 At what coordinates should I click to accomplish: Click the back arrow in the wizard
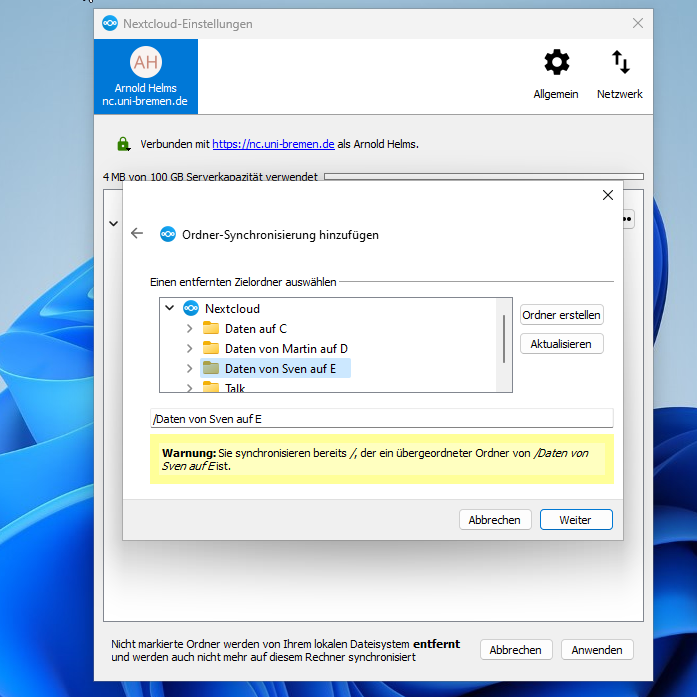138,234
